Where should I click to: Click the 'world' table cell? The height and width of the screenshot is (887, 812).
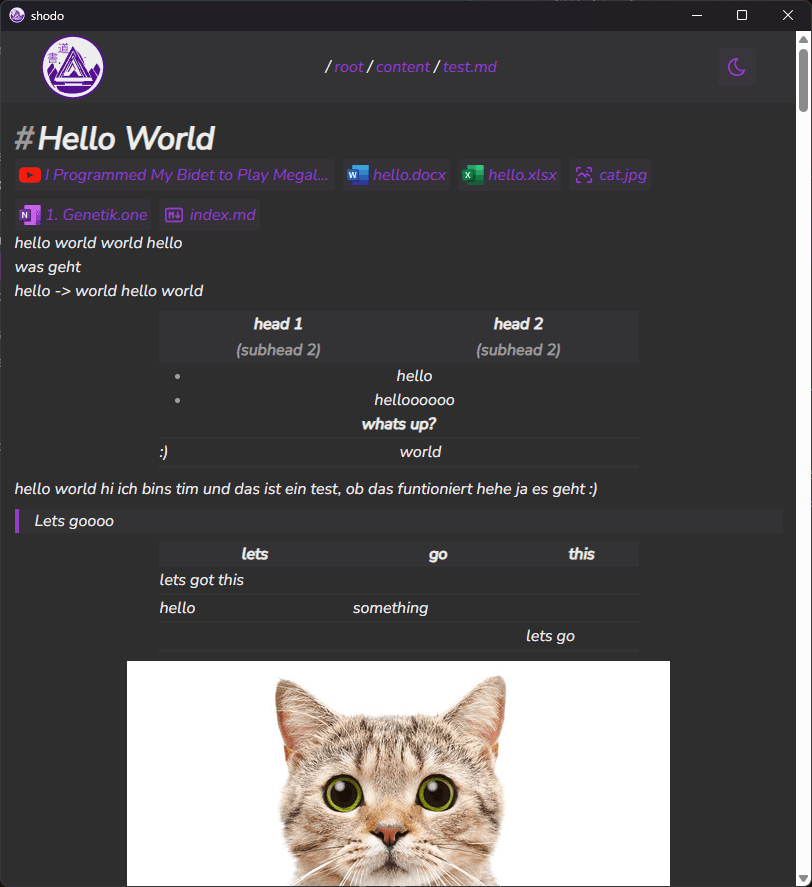(x=420, y=452)
